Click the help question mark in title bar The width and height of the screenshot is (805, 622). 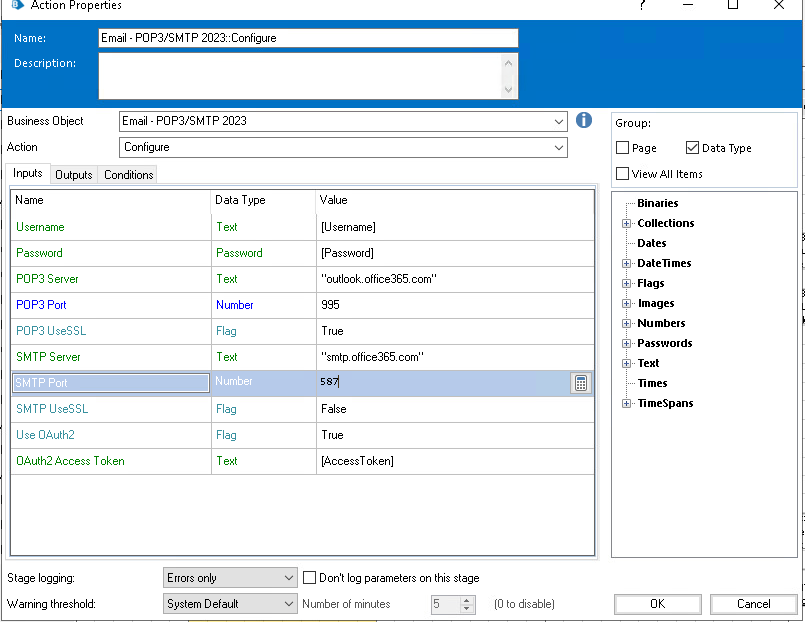(x=641, y=6)
